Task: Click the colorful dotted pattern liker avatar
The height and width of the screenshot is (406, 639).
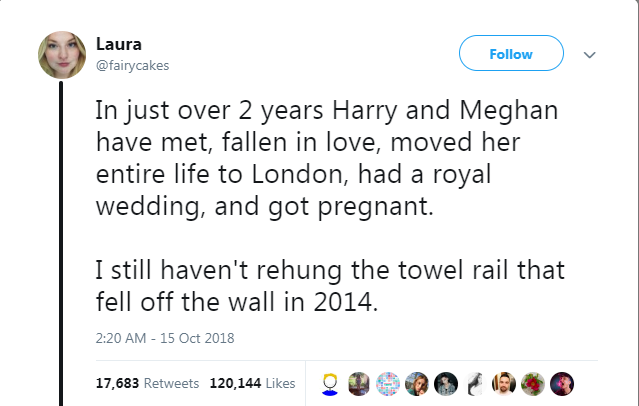Action: [x=389, y=383]
